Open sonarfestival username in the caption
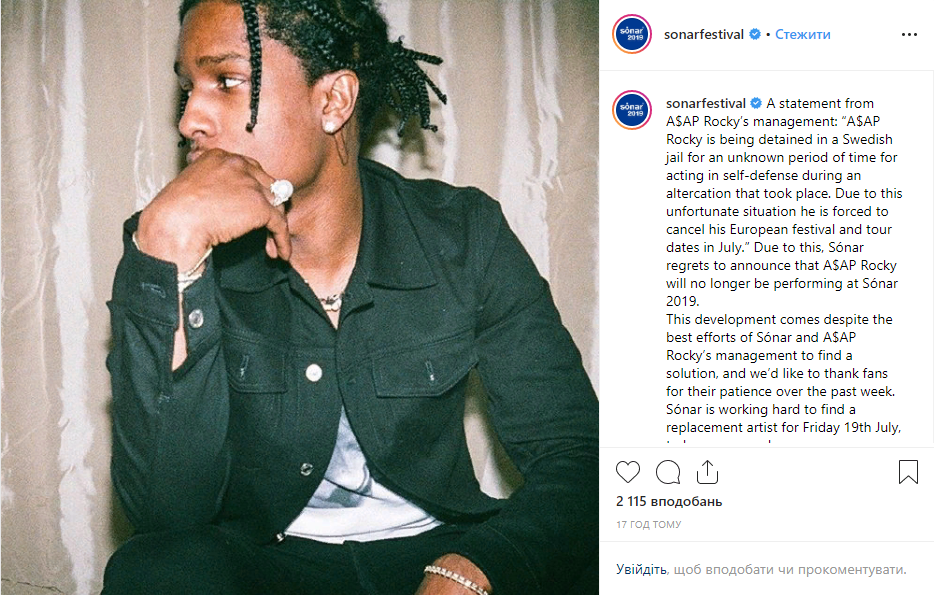934x595 pixels. [705, 103]
